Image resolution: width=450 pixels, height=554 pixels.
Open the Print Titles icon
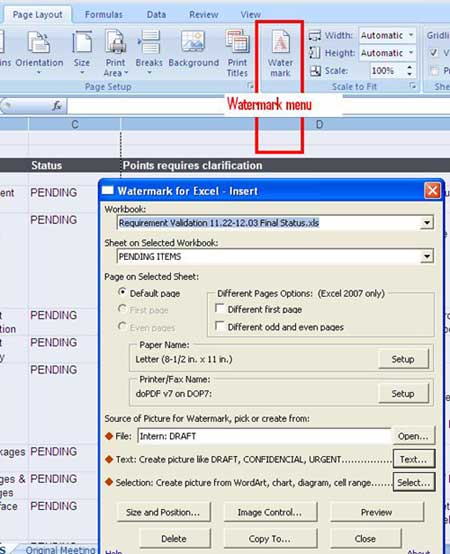pos(237,42)
